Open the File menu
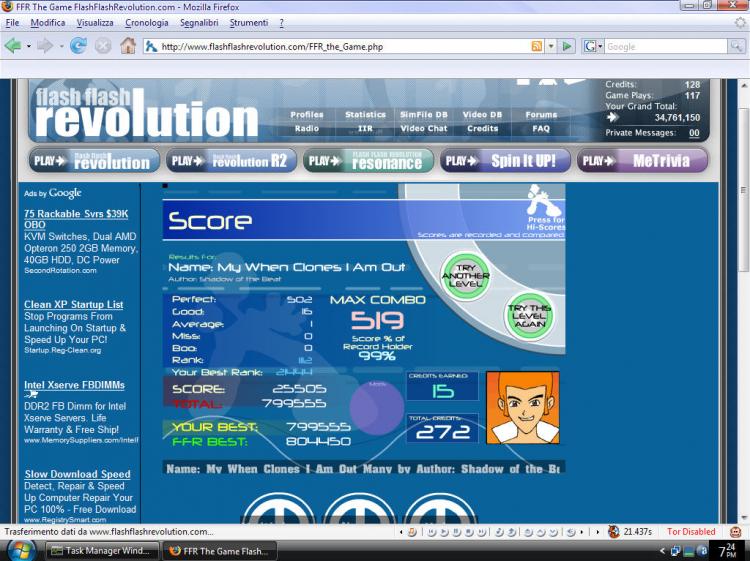This screenshot has height=561, width=750. 12,22
